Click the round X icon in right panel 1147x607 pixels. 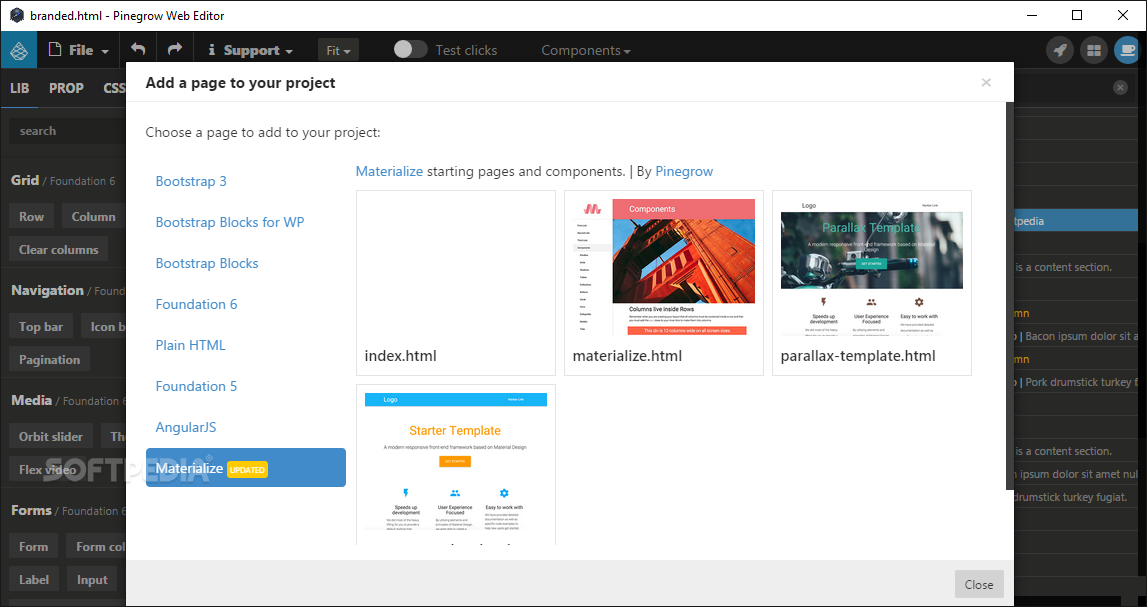1120,88
